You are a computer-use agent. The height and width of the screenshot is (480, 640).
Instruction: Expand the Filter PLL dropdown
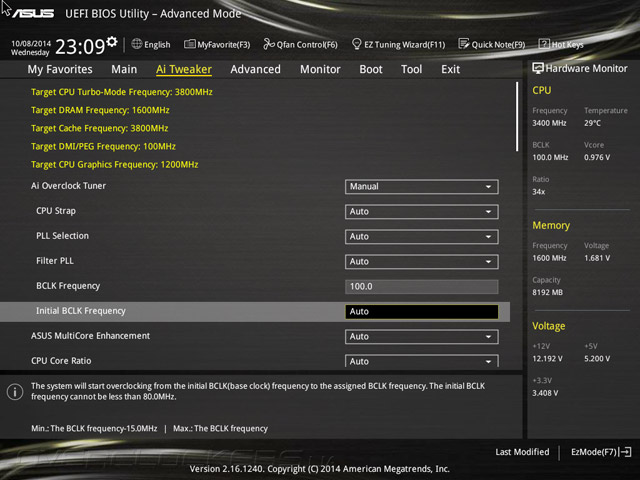tap(422, 261)
